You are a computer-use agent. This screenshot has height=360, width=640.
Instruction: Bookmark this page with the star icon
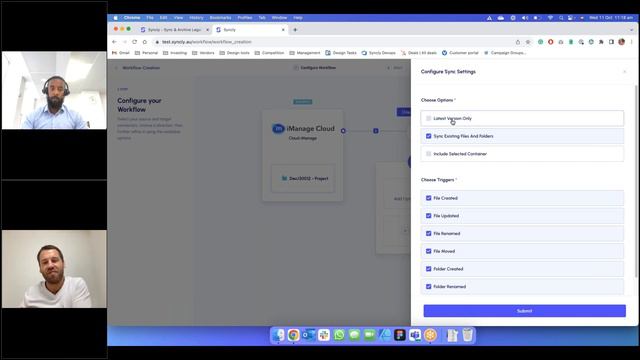pos(528,42)
